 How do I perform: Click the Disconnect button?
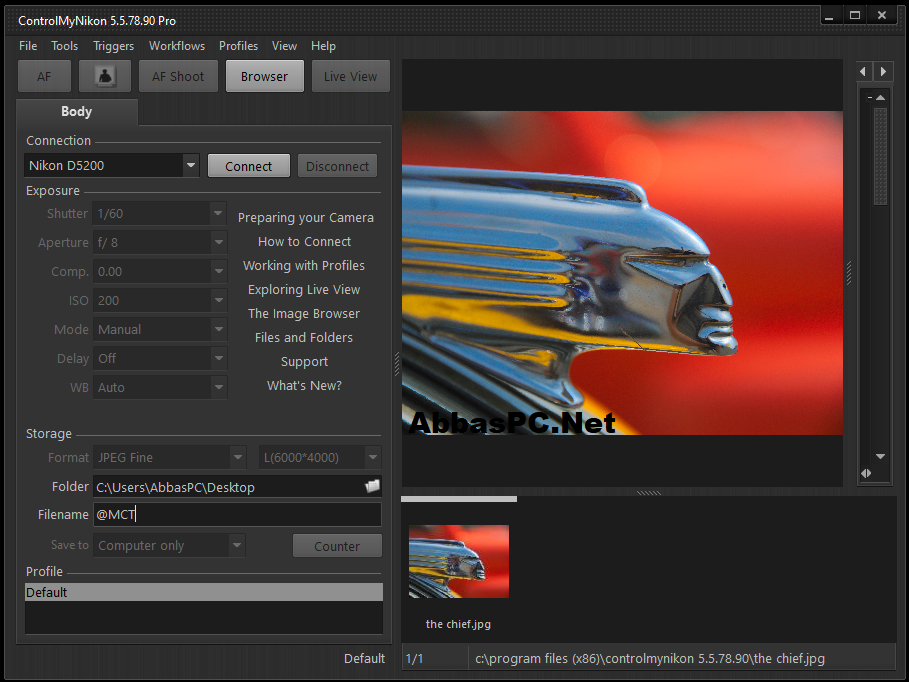coord(337,166)
